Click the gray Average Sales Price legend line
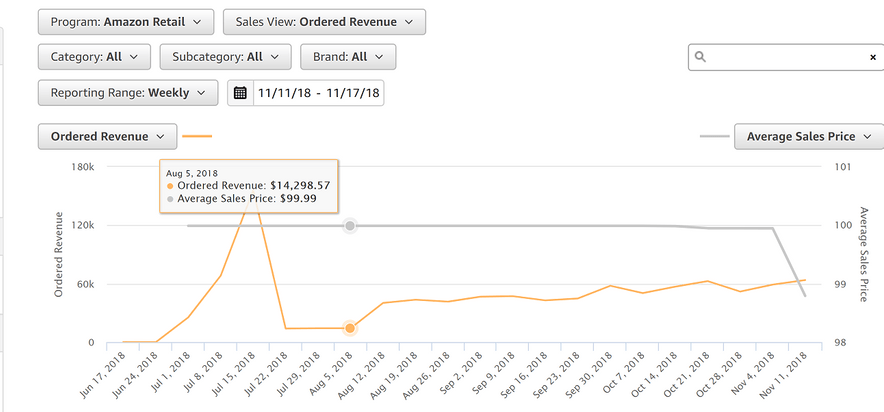The height and width of the screenshot is (412, 884). point(713,136)
